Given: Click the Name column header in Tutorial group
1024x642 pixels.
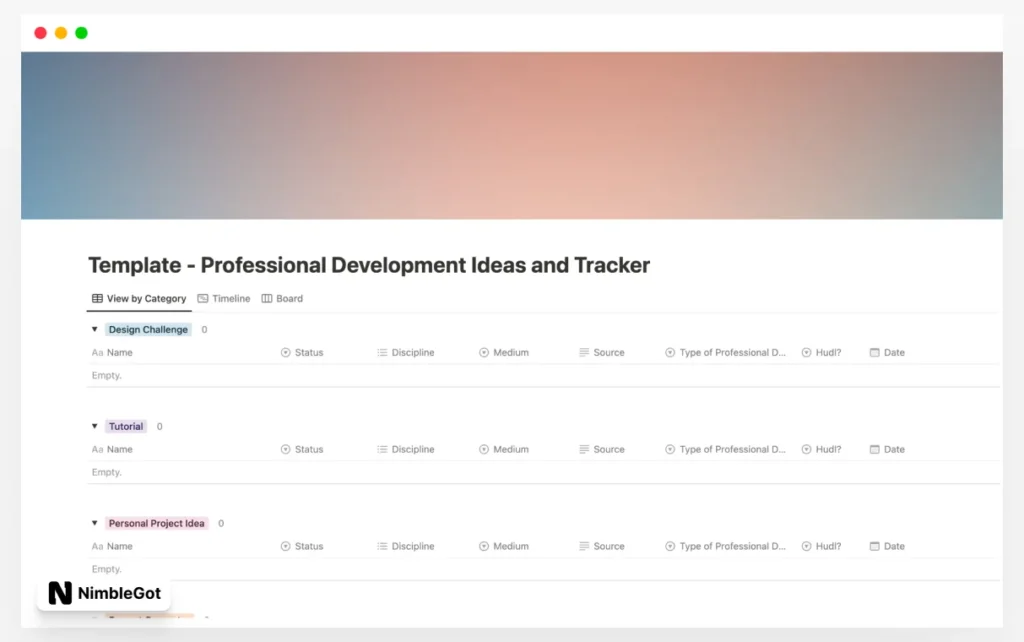Looking at the screenshot, I should coord(112,449).
